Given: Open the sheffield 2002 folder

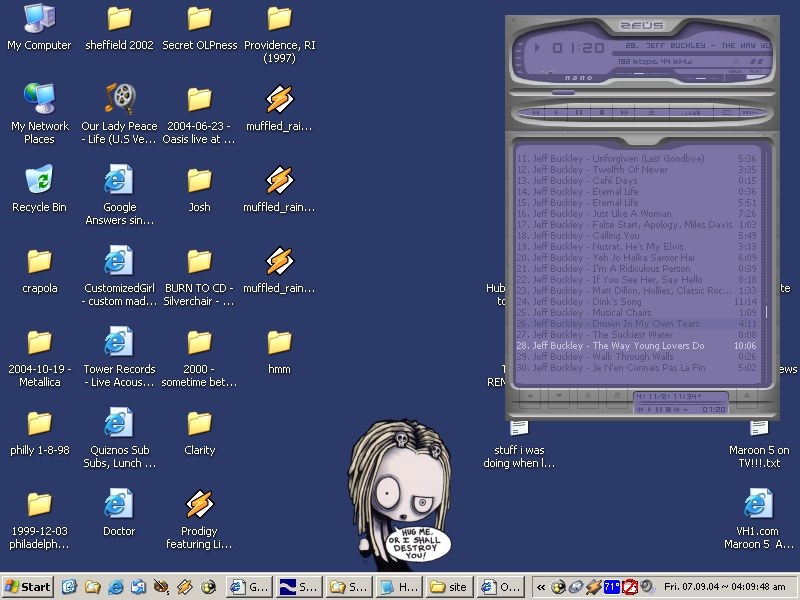Looking at the screenshot, I should (x=119, y=27).
